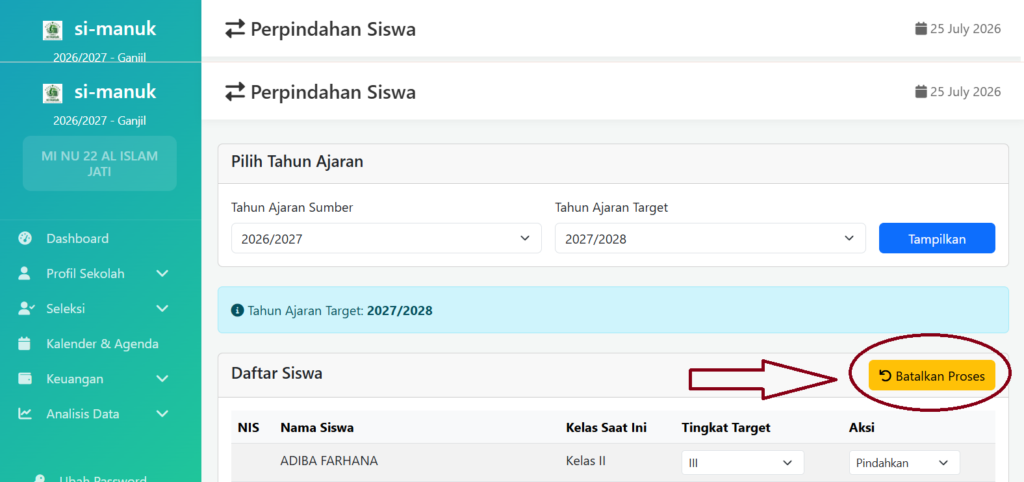This screenshot has height=482, width=1024.
Task: Click the Analisis Data chart icon
Action: click(25, 414)
